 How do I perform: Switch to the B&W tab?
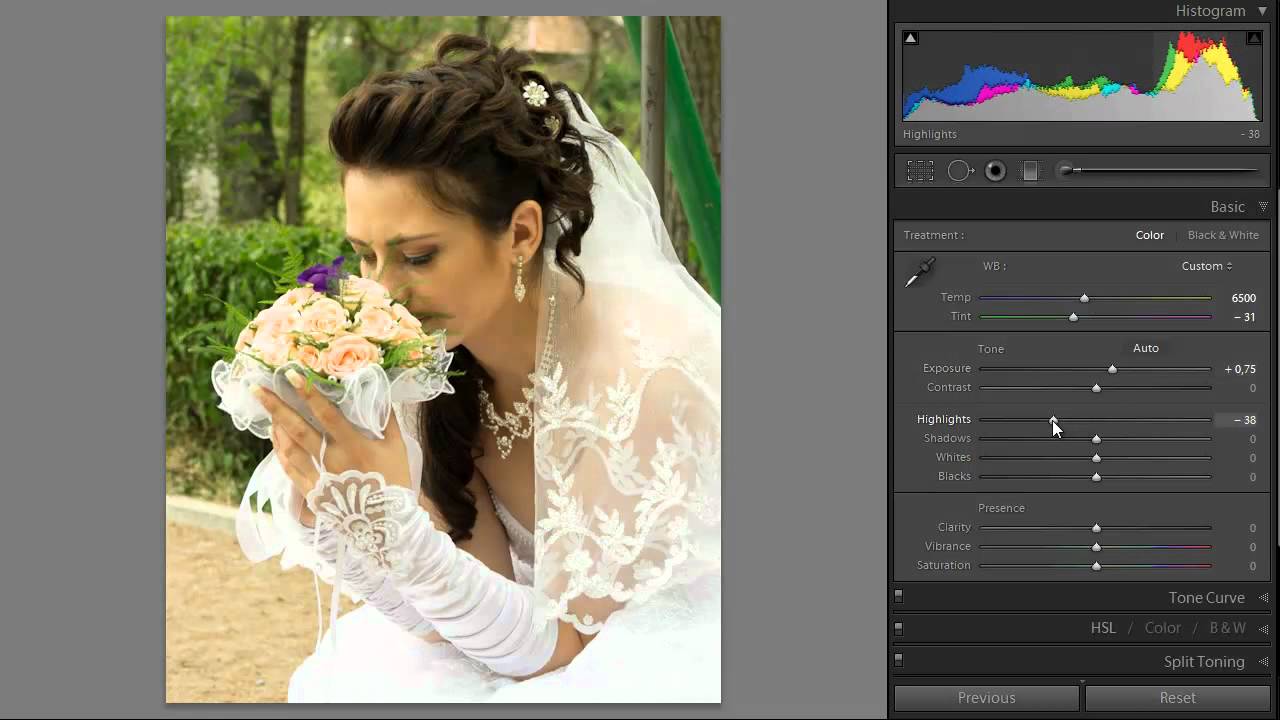1228,628
